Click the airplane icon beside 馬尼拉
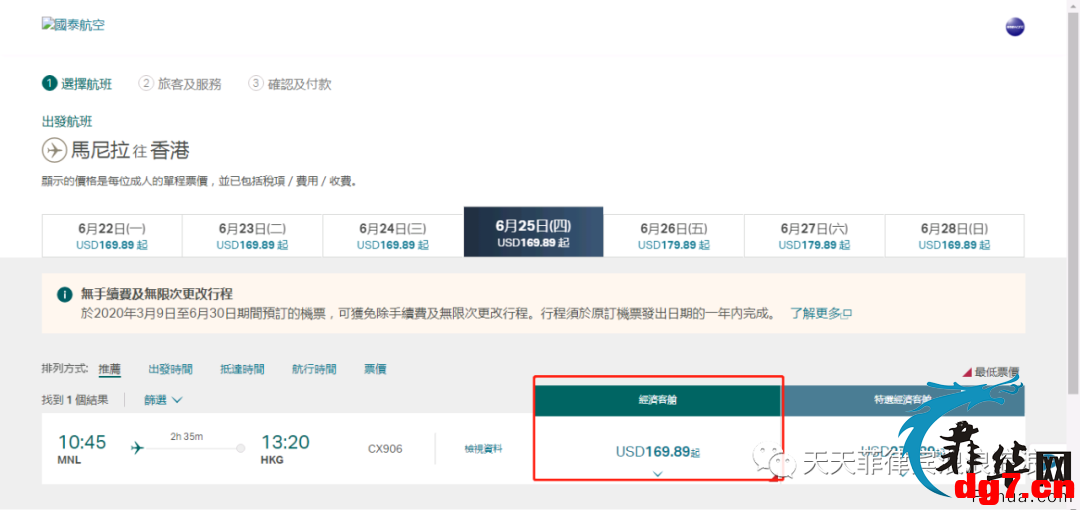1080x510 pixels. pos(54,150)
